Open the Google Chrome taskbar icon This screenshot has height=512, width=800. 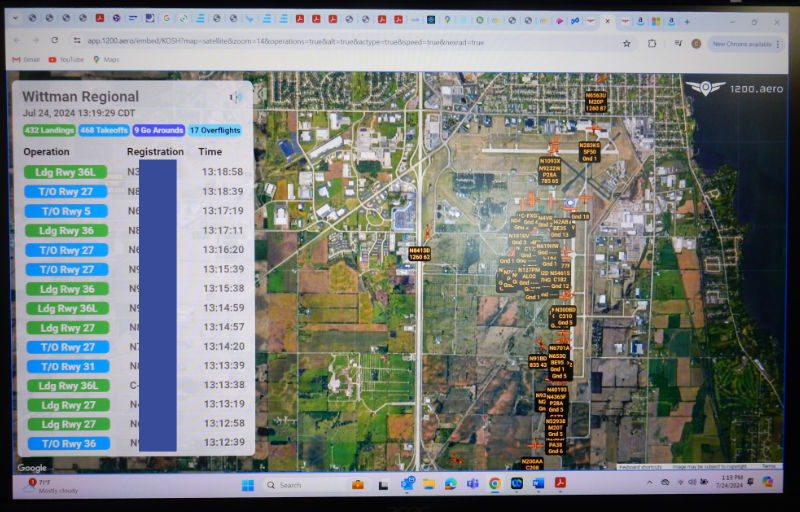click(x=494, y=484)
